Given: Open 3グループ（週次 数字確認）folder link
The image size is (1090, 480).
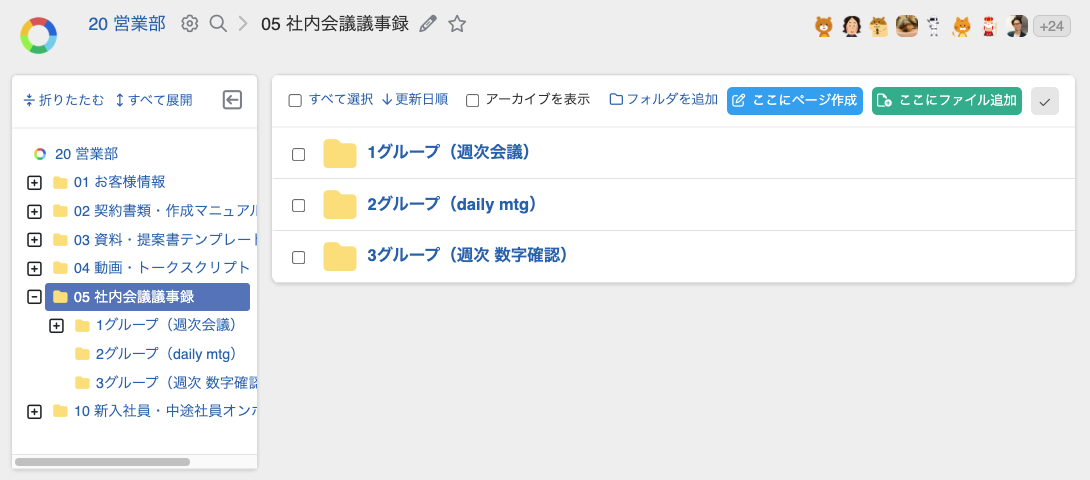Looking at the screenshot, I should pos(467,256).
